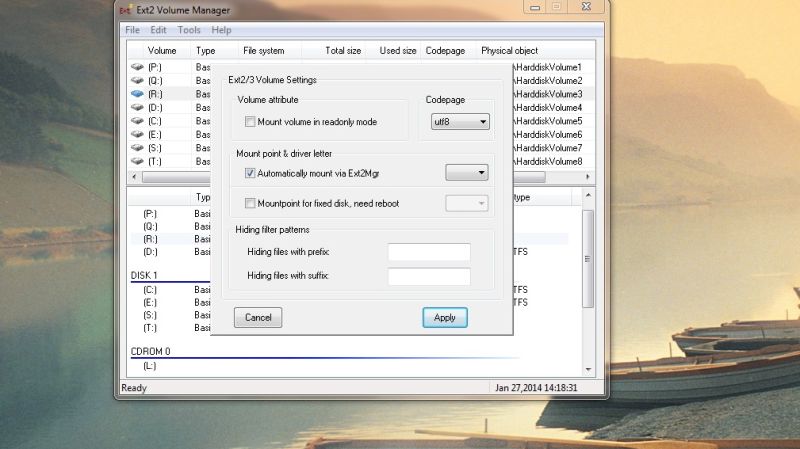This screenshot has width=800, height=449.
Task: Click the Apply button
Action: pos(445,317)
